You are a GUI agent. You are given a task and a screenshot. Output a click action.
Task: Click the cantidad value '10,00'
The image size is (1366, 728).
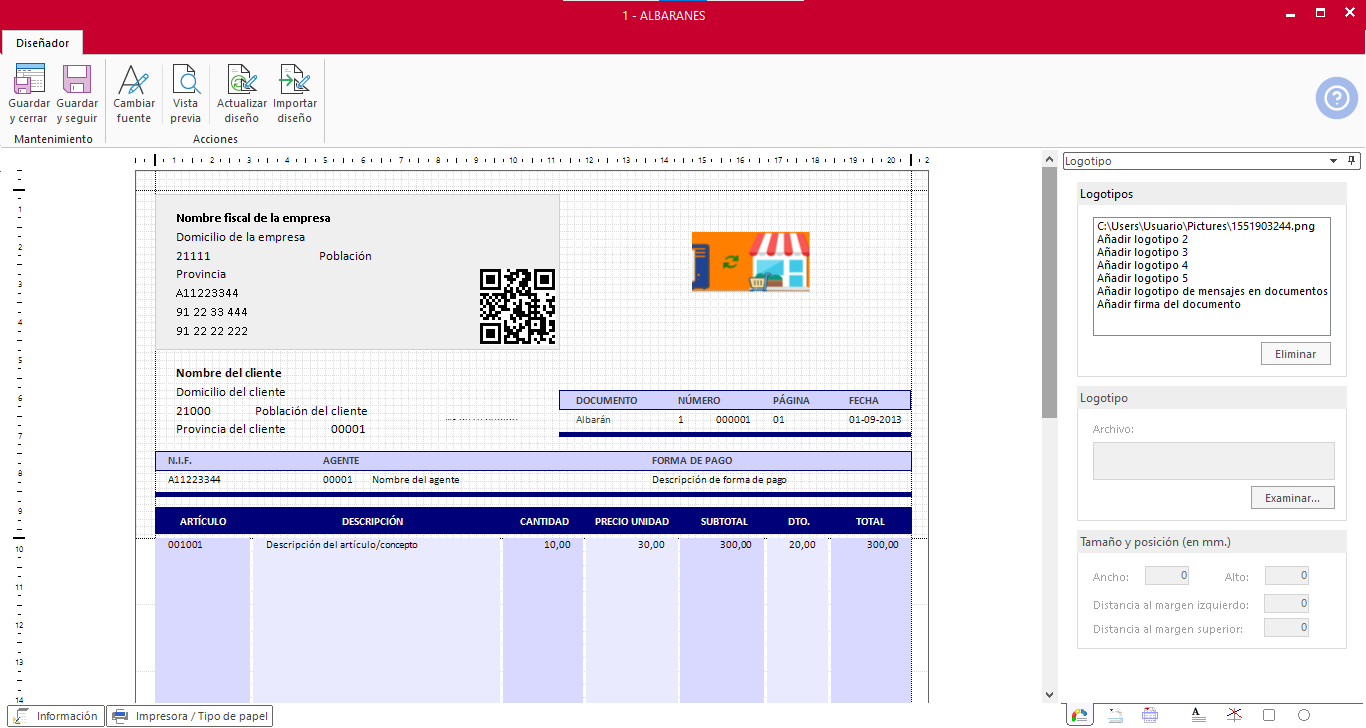click(x=557, y=545)
